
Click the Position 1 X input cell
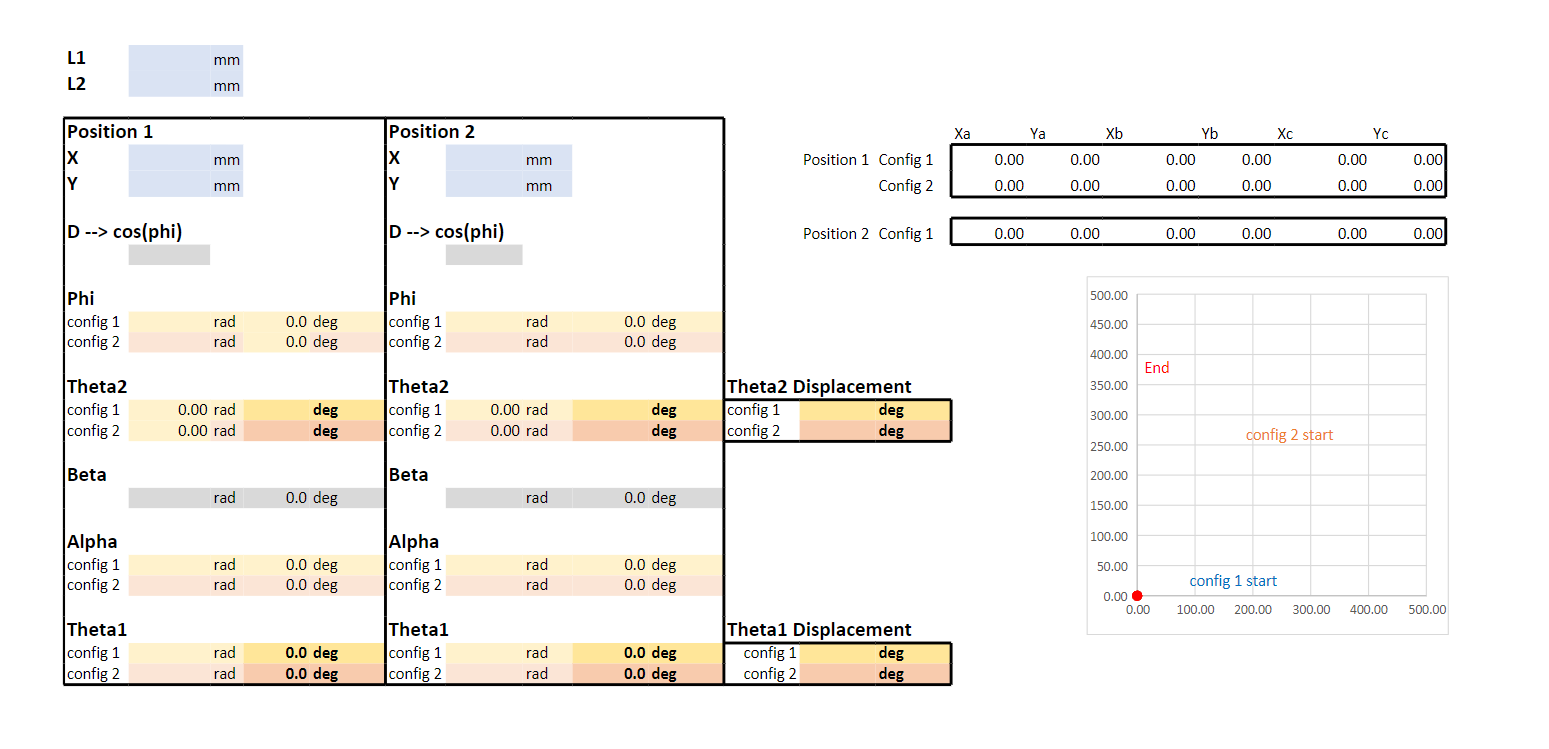[168, 159]
